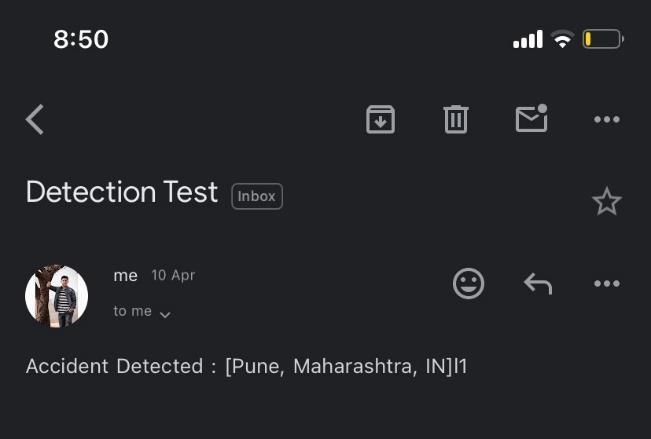
Task: Tap the 8:50 clock in status bar
Action: tap(81, 40)
